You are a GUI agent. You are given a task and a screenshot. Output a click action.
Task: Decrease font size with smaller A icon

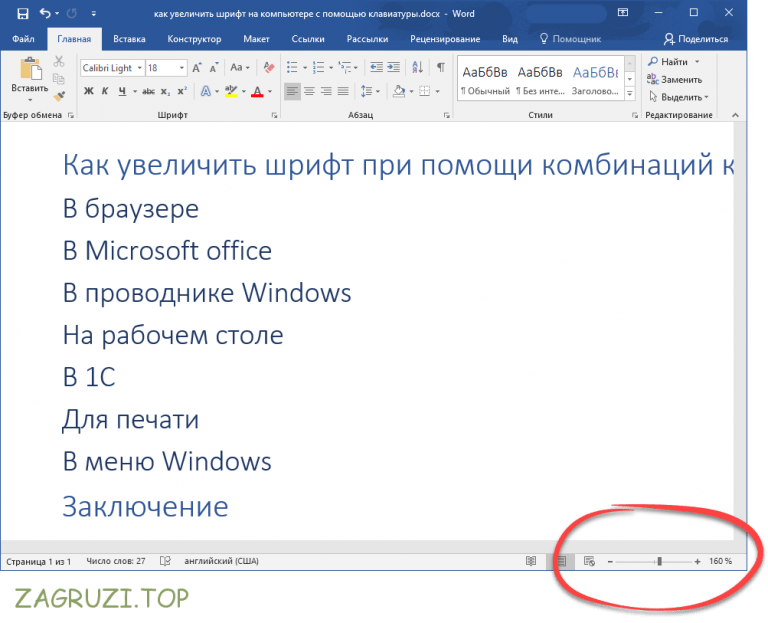pyautogui.click(x=214, y=68)
